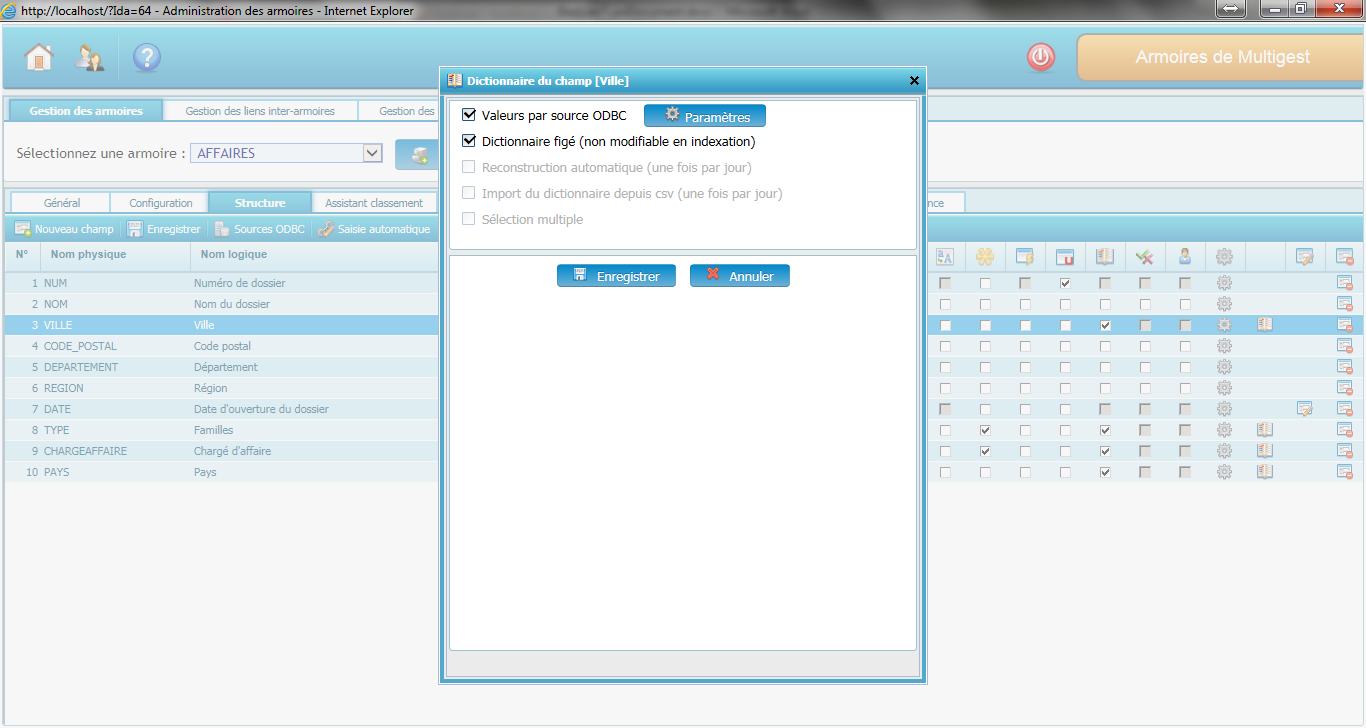Click Nouveau champ in the toolbar
This screenshot has width=1366, height=728.
click(x=65, y=229)
